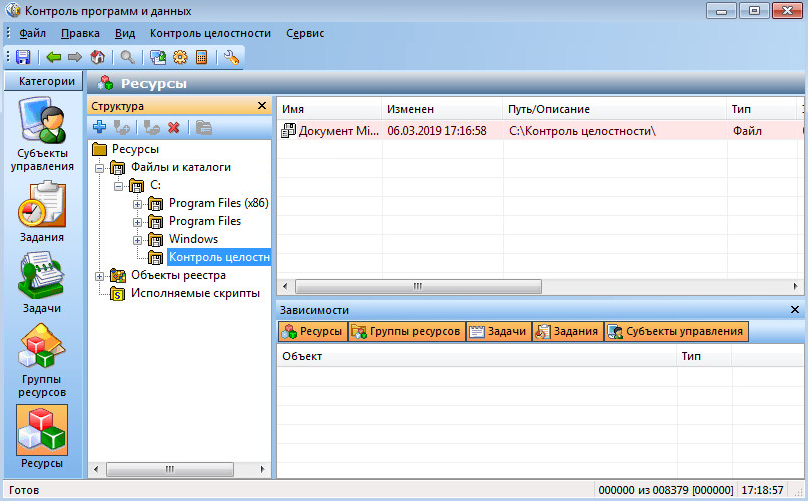The image size is (808, 501).
Task: Click the Категории header button
Action: click(x=43, y=81)
